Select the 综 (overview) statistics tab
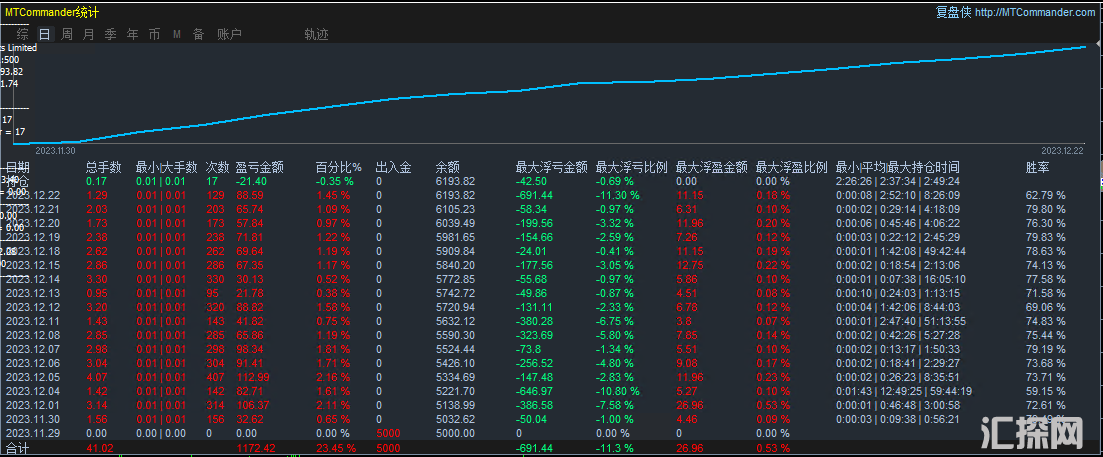This screenshot has height=457, width=1103. click(x=23, y=34)
